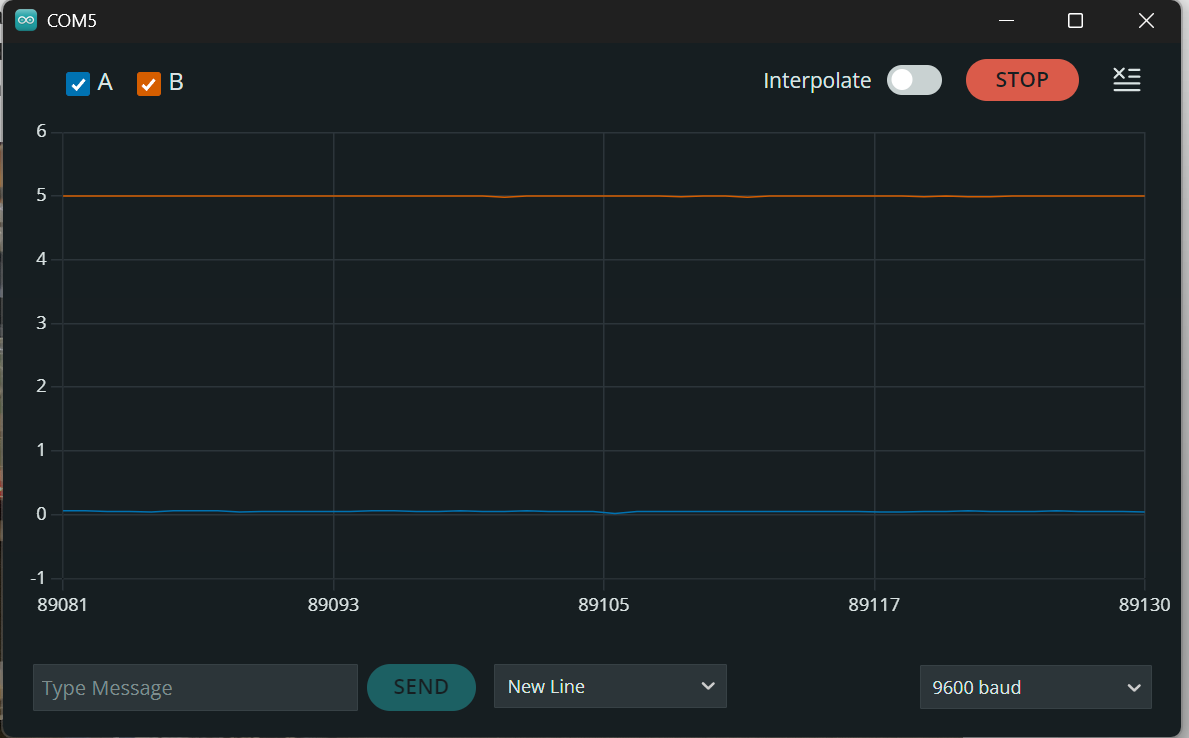Uncheck the orange checkbox for variable B

coord(149,84)
